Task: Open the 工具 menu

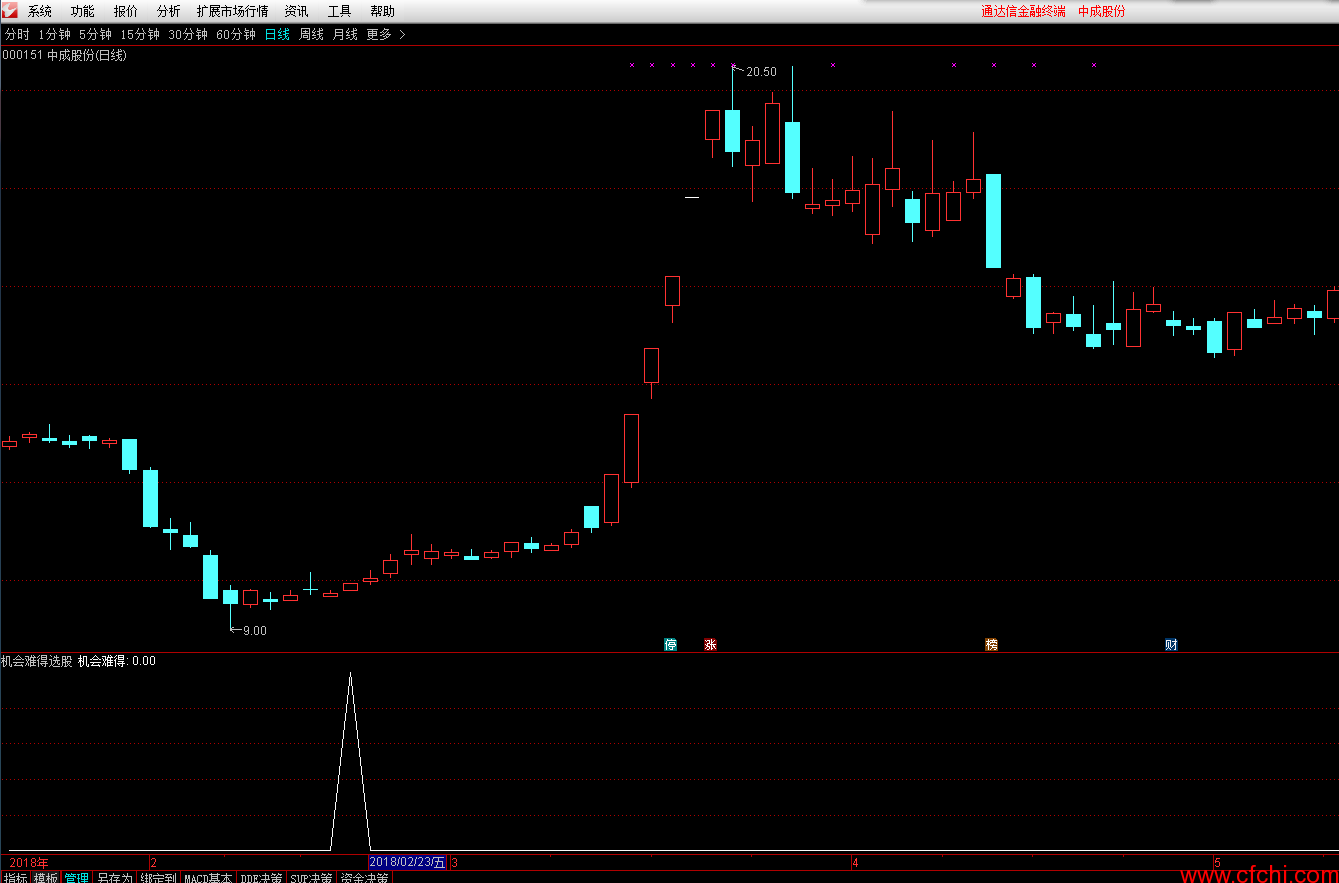Action: pos(339,12)
